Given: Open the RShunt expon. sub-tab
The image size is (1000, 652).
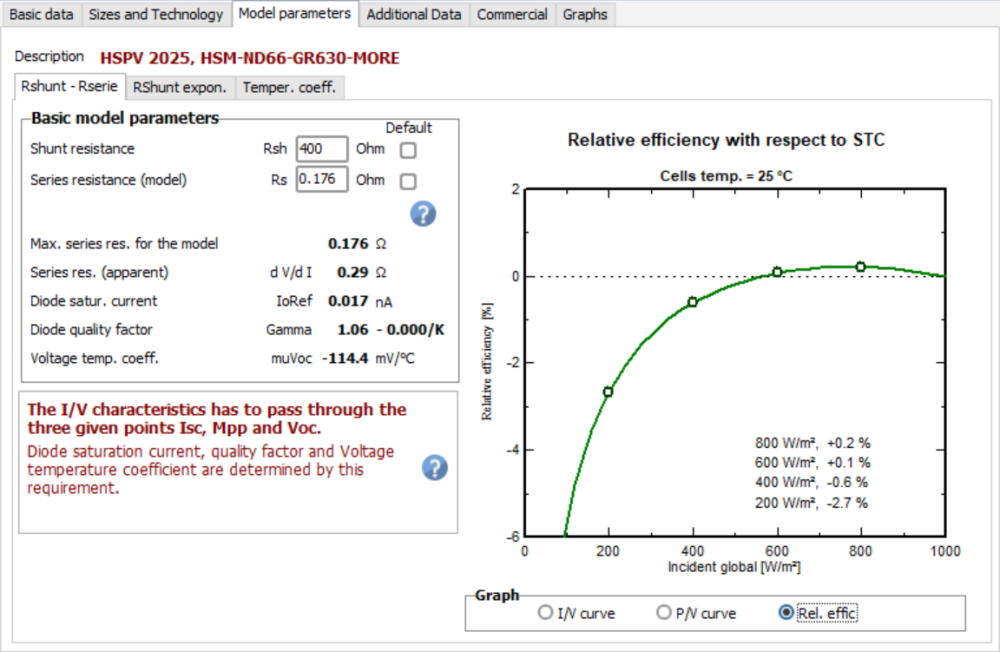Looking at the screenshot, I should tap(180, 87).
